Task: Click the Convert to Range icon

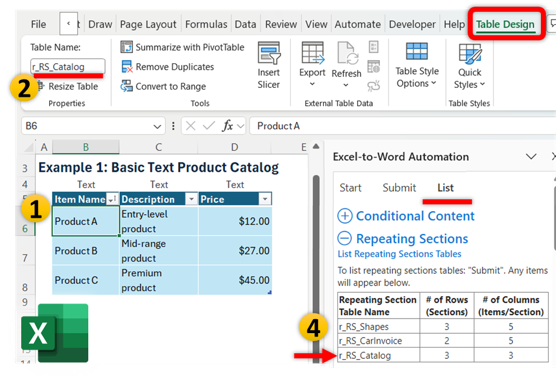Action: tap(126, 86)
